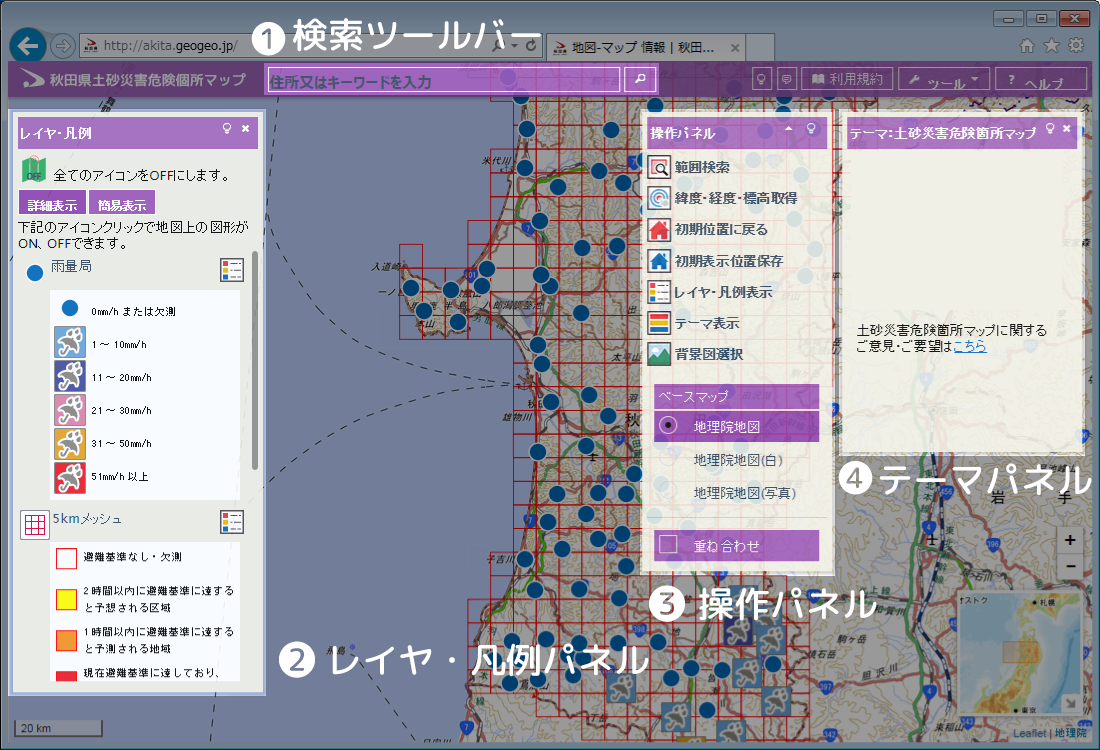Click 初期表示位置保存 blue house icon
1100x750 pixels.
point(659,261)
